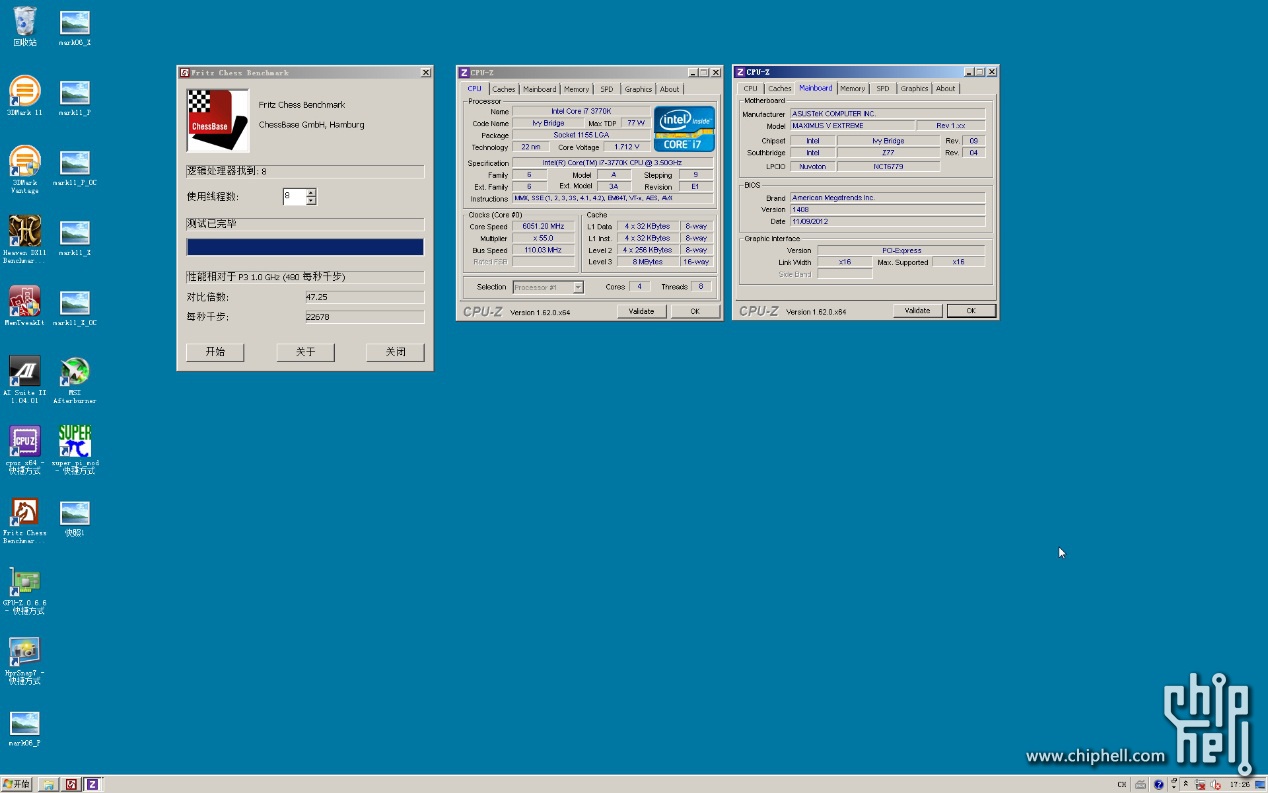
Task: Launch the MemTweakIt desktop shortcut
Action: (25, 306)
